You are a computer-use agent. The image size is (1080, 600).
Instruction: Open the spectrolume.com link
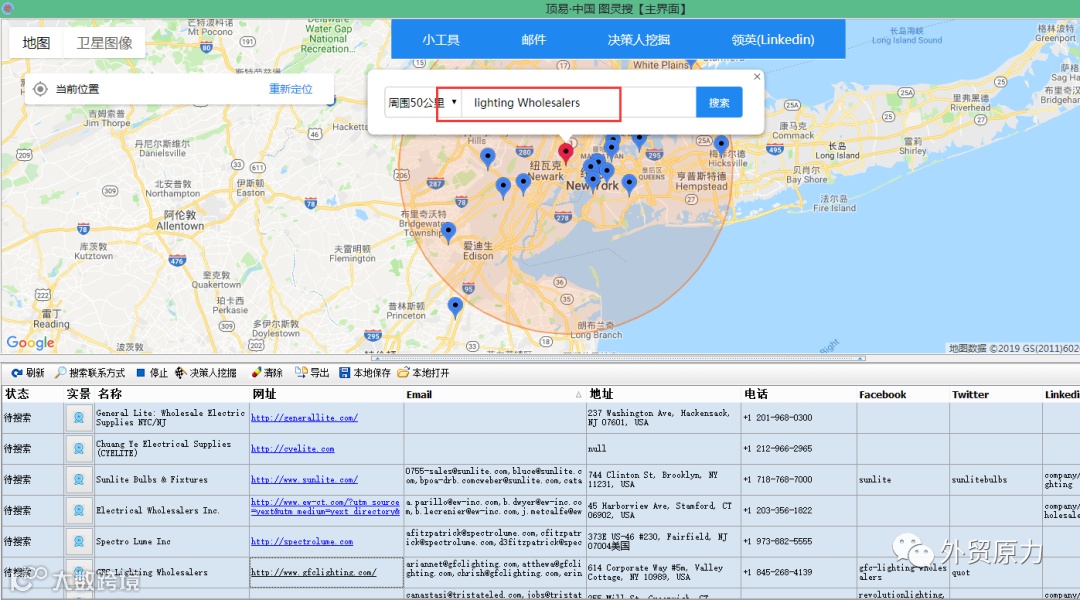[x=302, y=541]
